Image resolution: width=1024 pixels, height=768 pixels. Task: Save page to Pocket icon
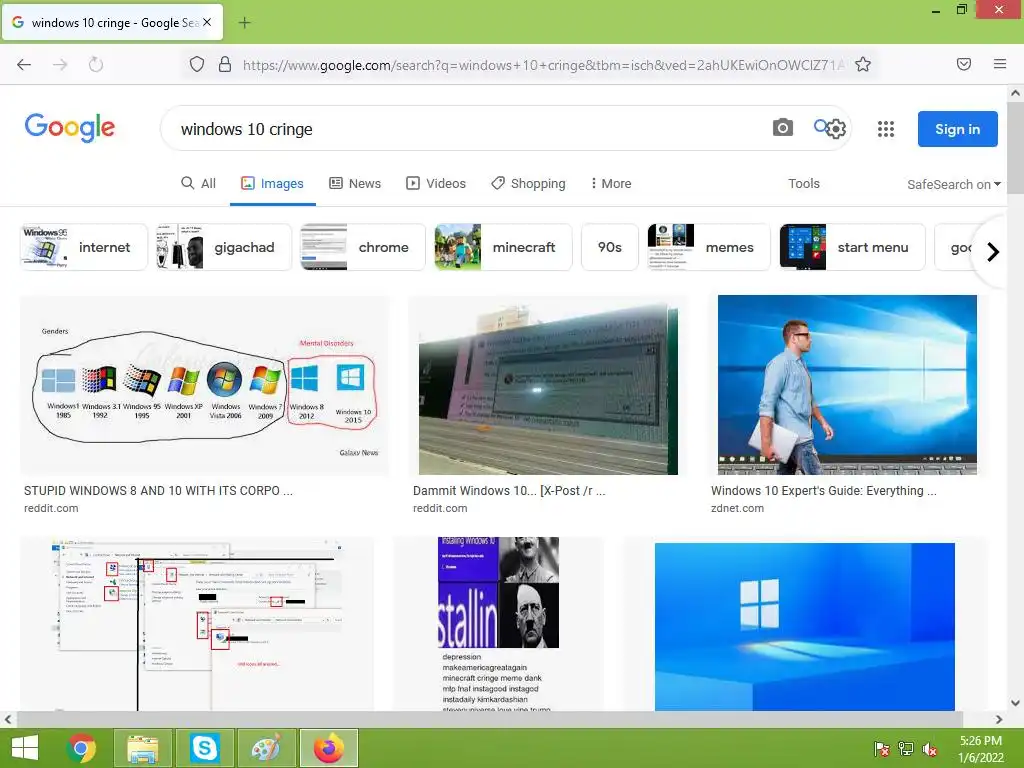coord(964,64)
